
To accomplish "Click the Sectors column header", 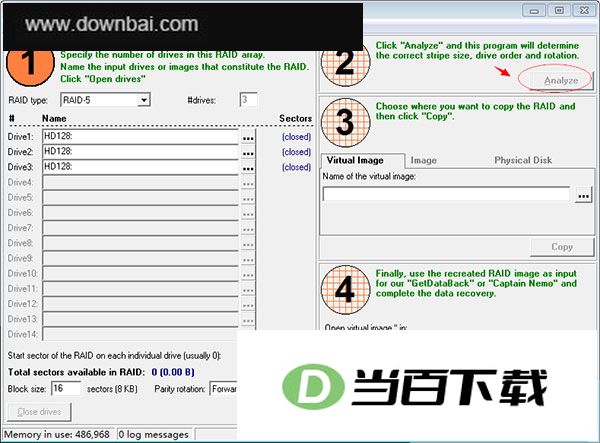I will (295, 118).
